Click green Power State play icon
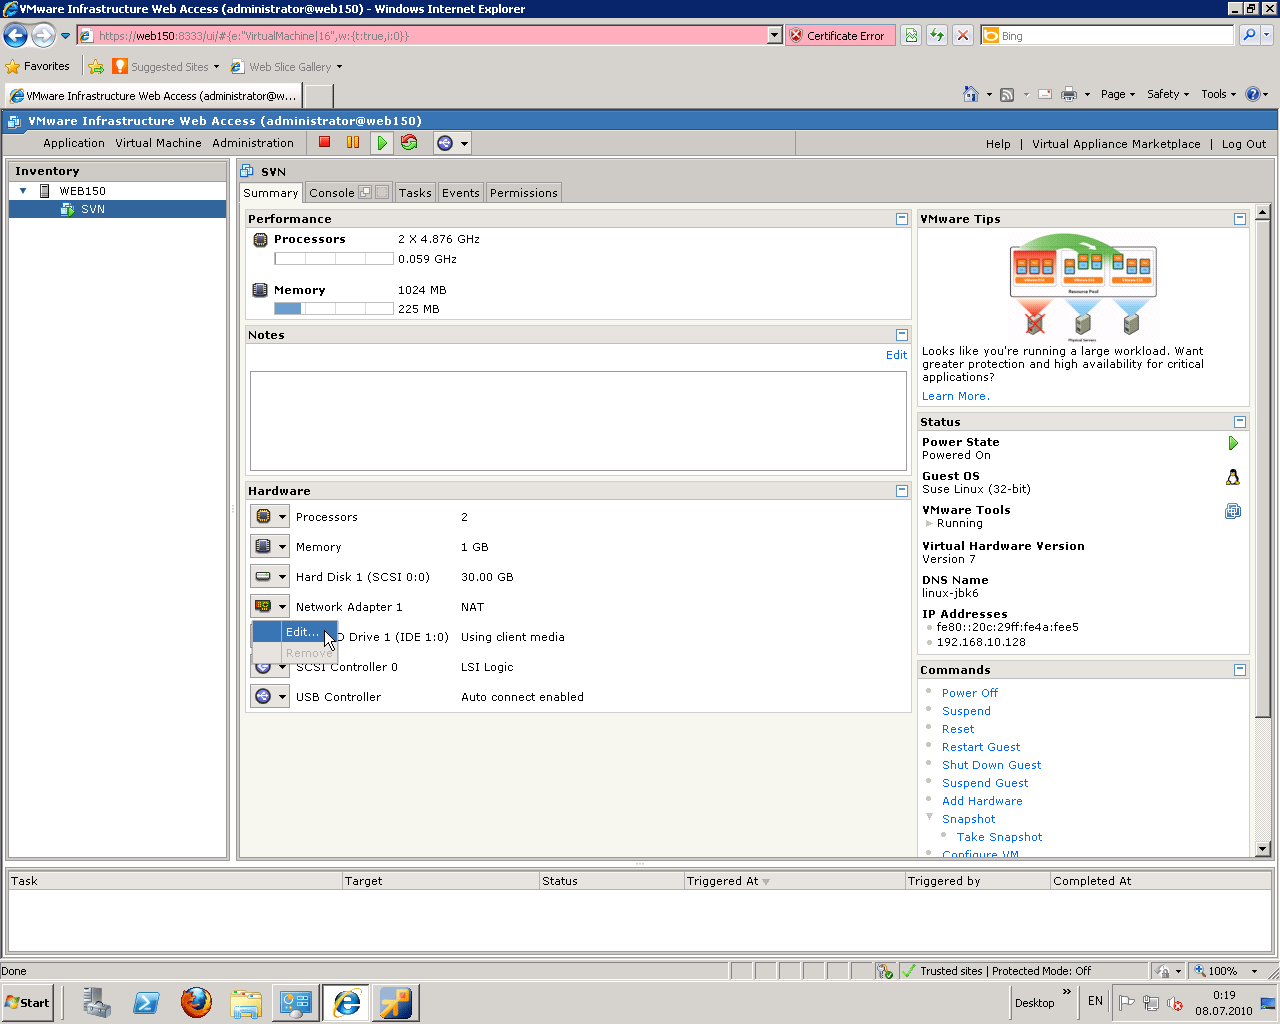 [x=1233, y=443]
